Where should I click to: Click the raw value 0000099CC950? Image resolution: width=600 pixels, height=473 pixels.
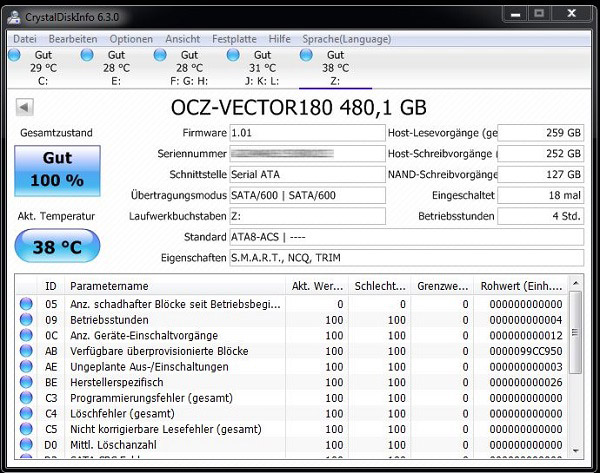click(526, 351)
